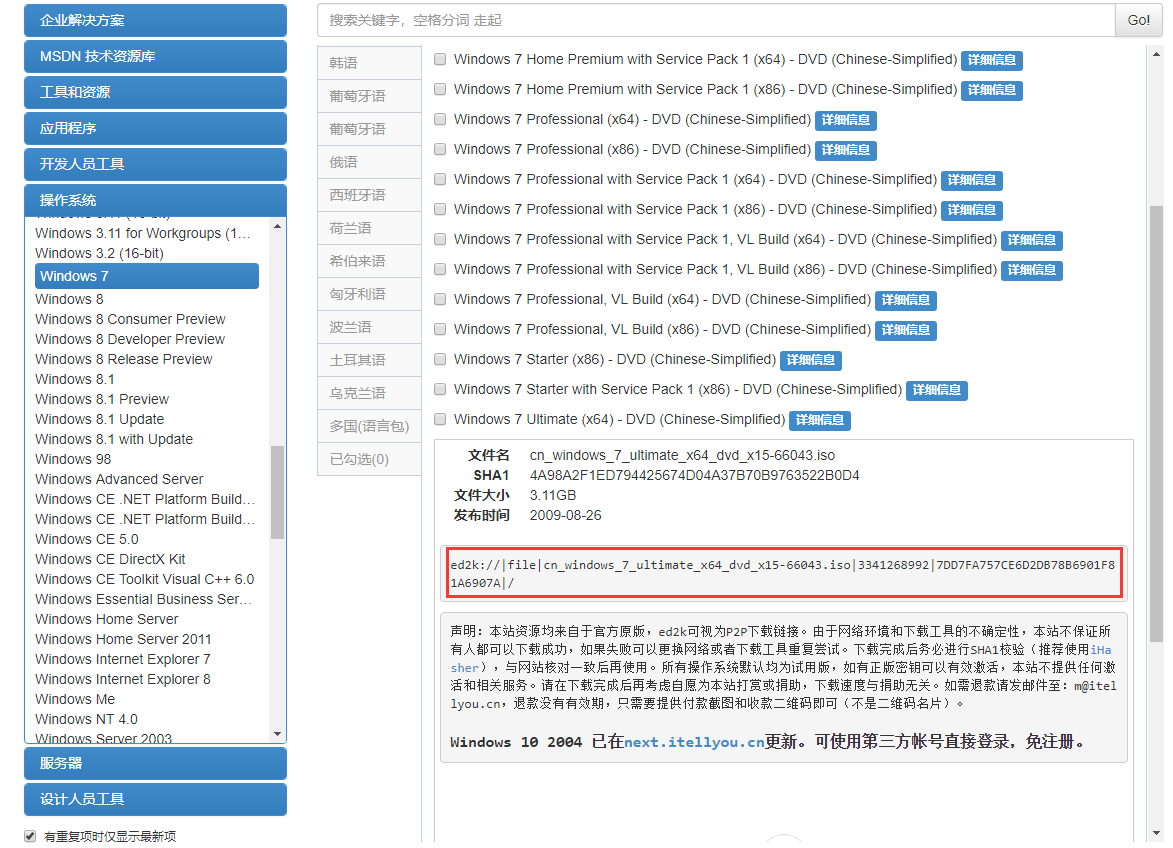The width and height of the screenshot is (1173, 848).
Task: Click the Go! search button
Action: 1138,20
